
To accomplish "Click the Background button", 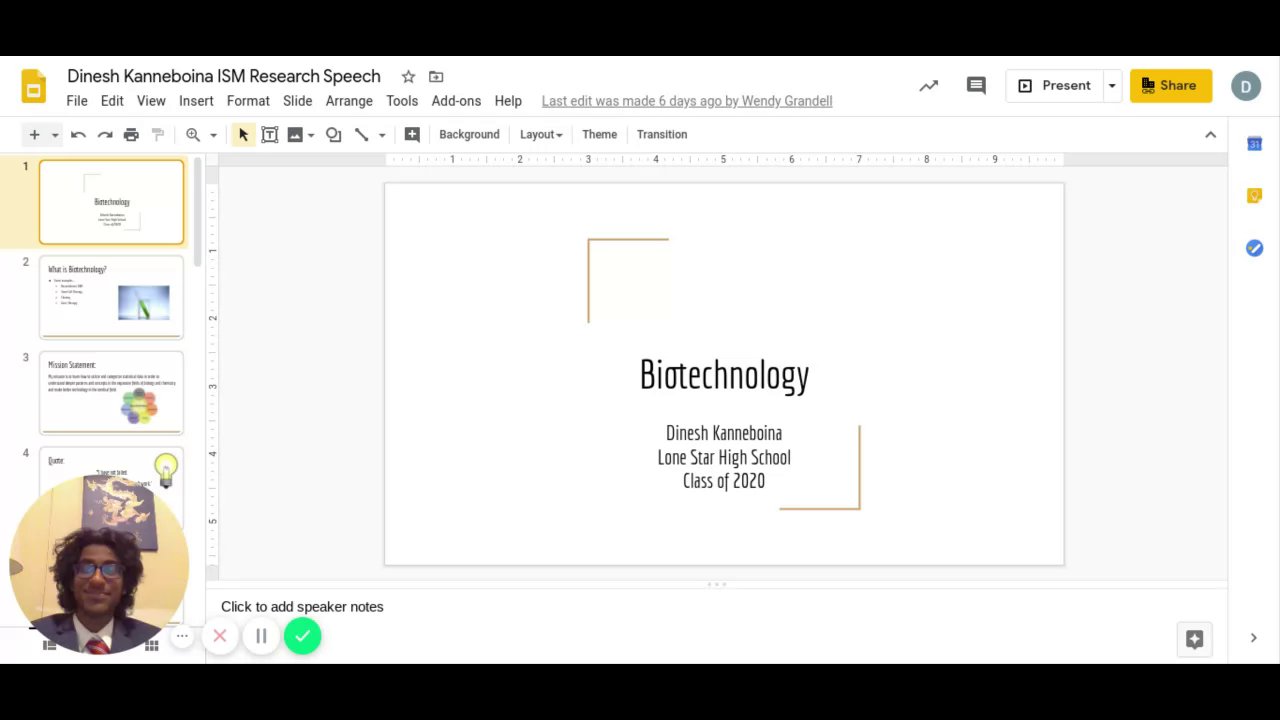I will 469,134.
